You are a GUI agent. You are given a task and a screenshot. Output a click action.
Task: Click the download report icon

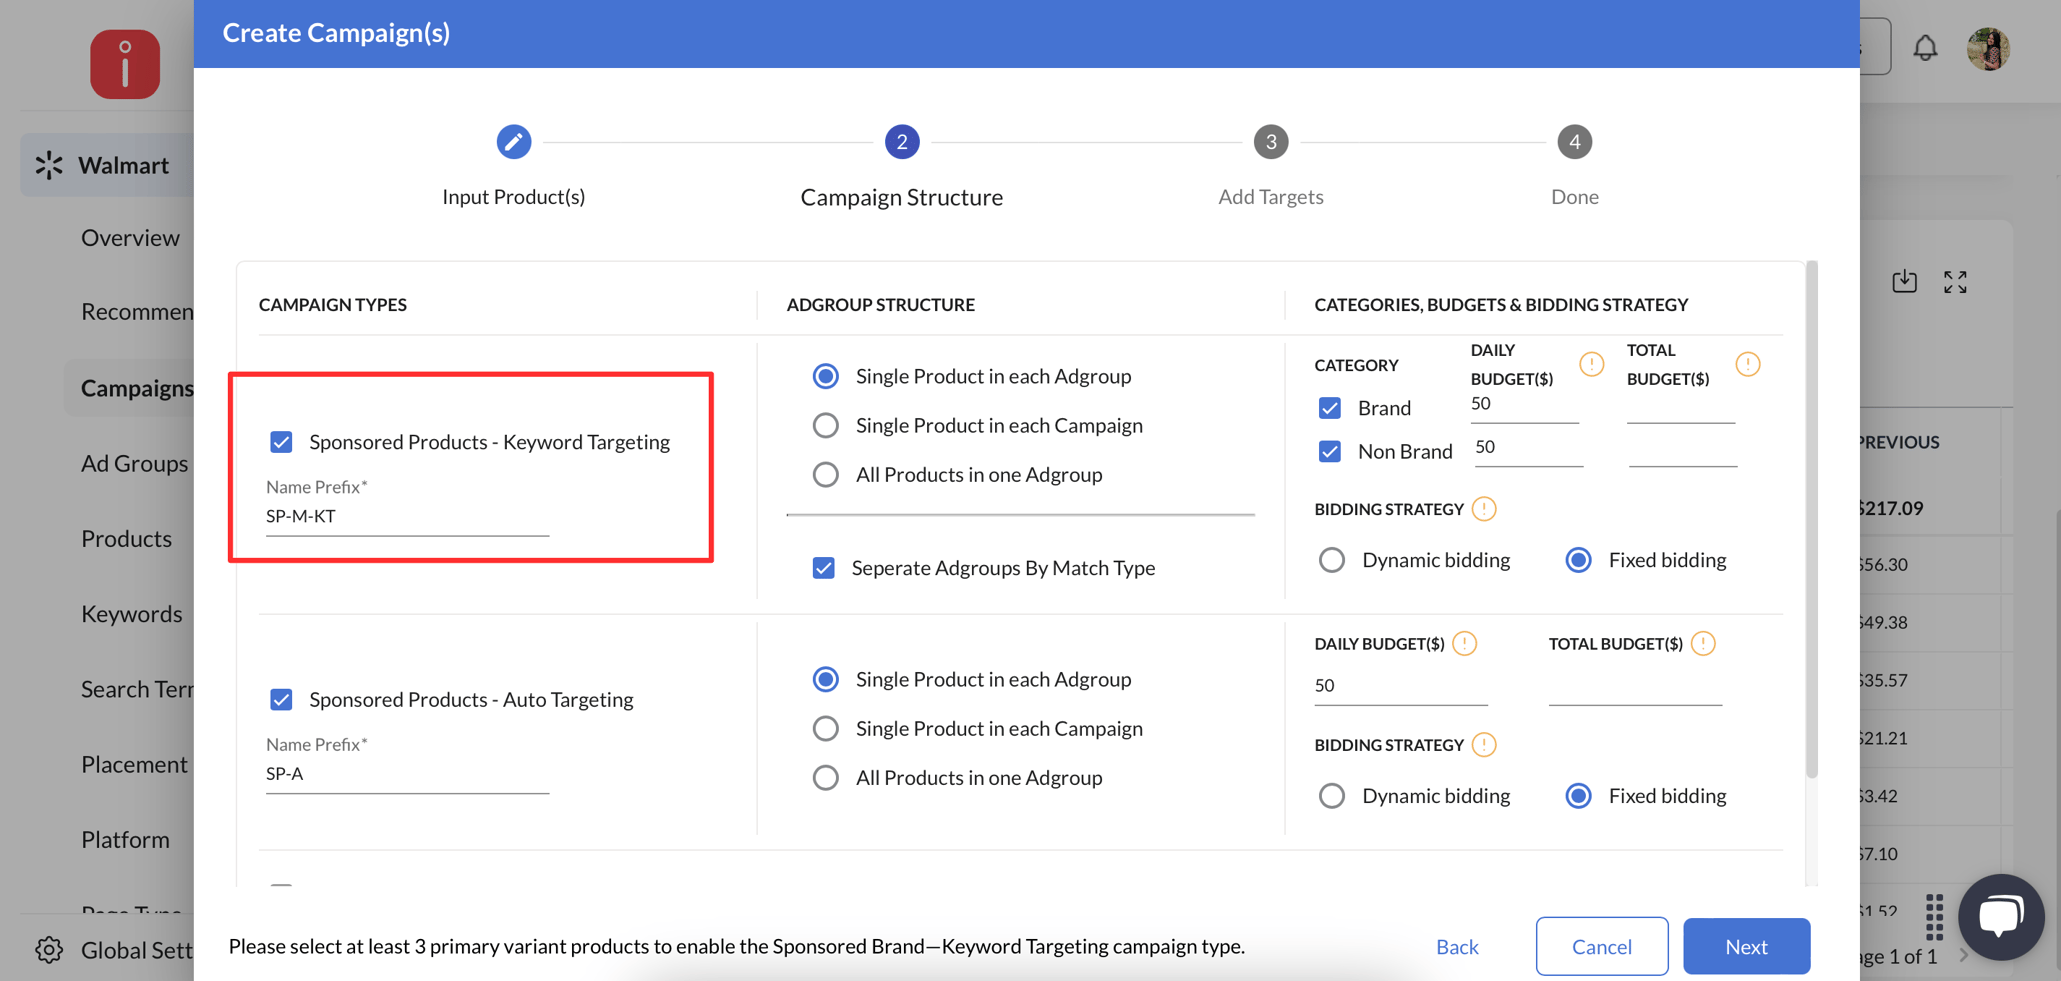click(x=1904, y=281)
